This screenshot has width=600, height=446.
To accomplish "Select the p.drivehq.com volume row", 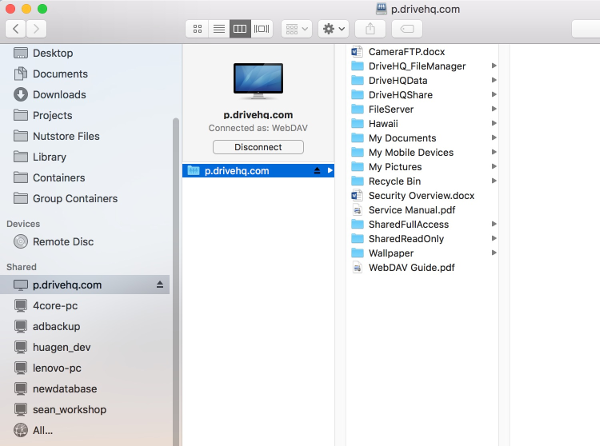I will (x=258, y=171).
